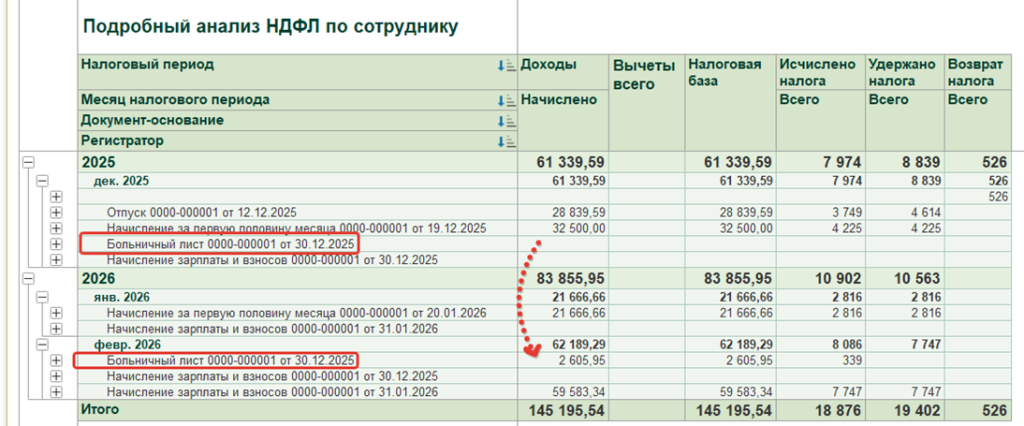Select the дек. 2025 row label
Viewport: 1024px width, 426px height.
121,181
